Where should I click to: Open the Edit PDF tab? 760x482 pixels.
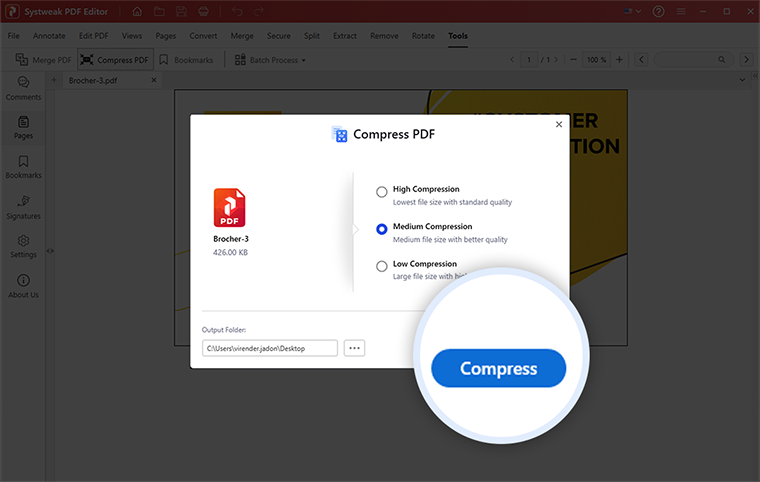coord(94,36)
